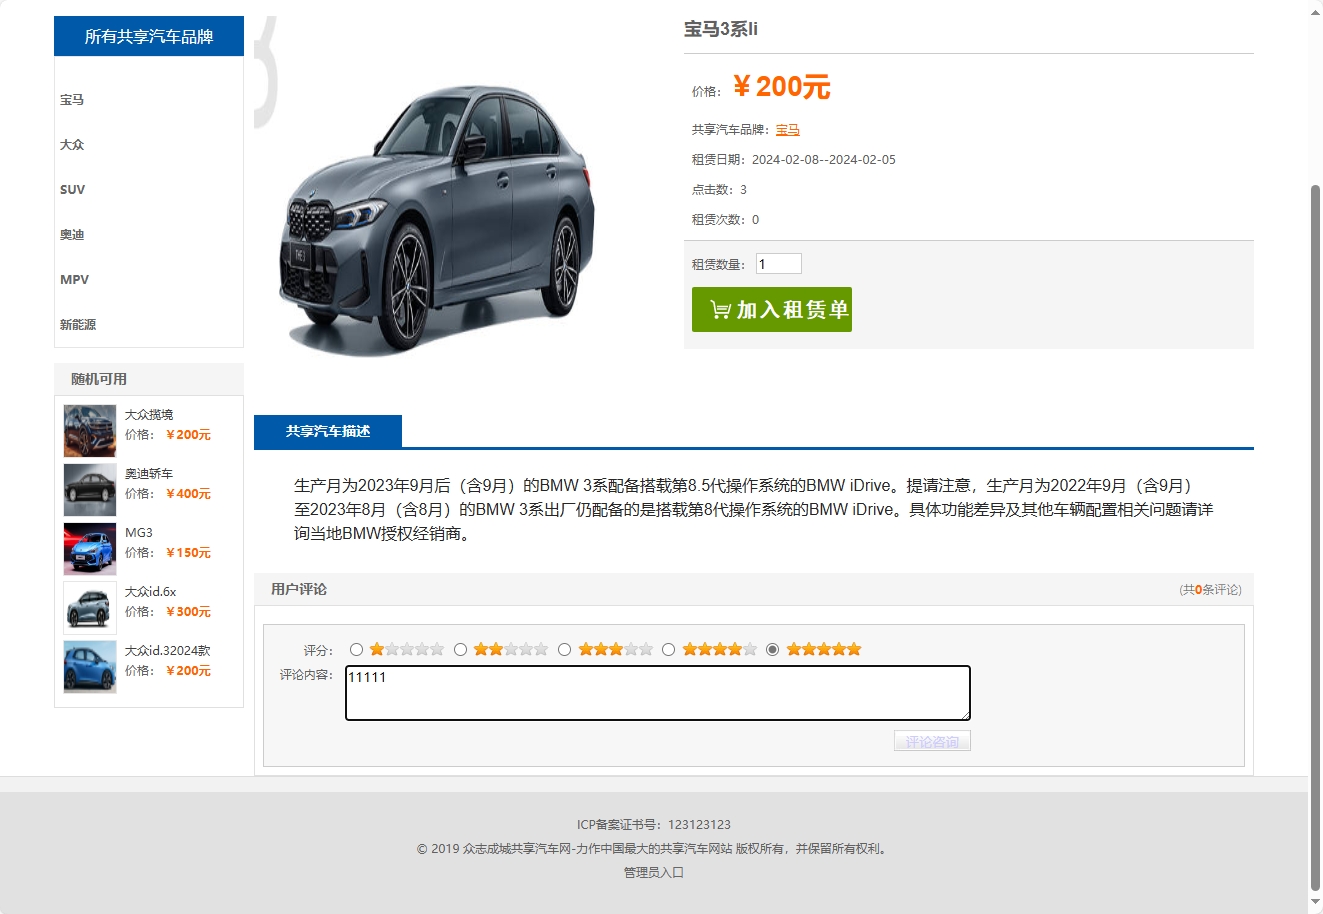Click inside the 评论内容 comment box
Viewport: 1323px width, 914px height.
657,692
